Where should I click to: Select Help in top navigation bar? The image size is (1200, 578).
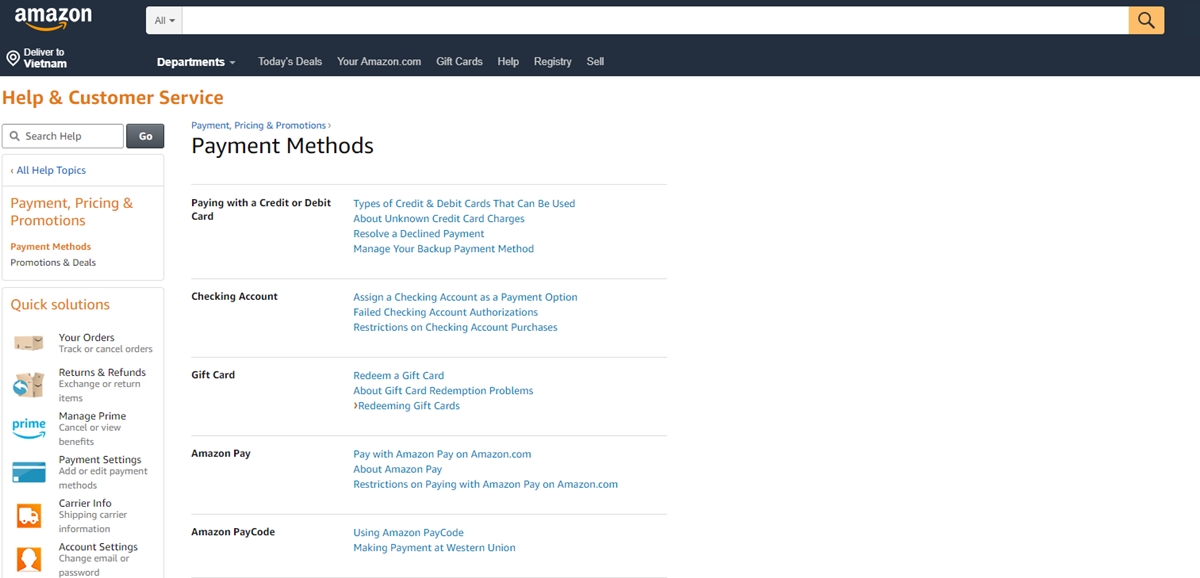(x=508, y=61)
